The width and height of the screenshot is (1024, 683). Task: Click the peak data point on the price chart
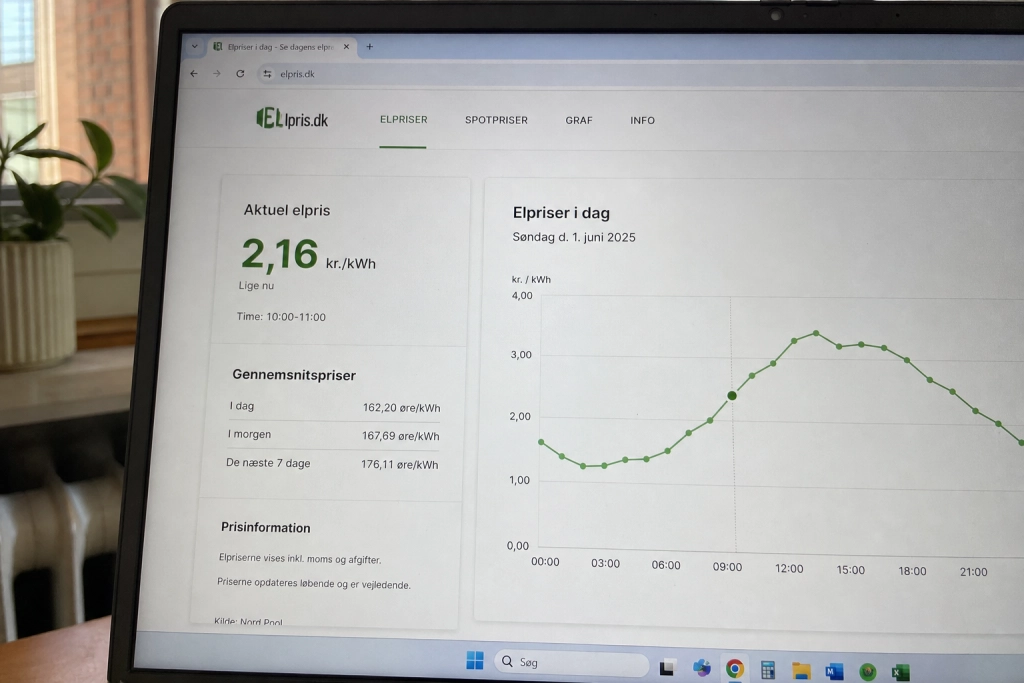point(816,334)
